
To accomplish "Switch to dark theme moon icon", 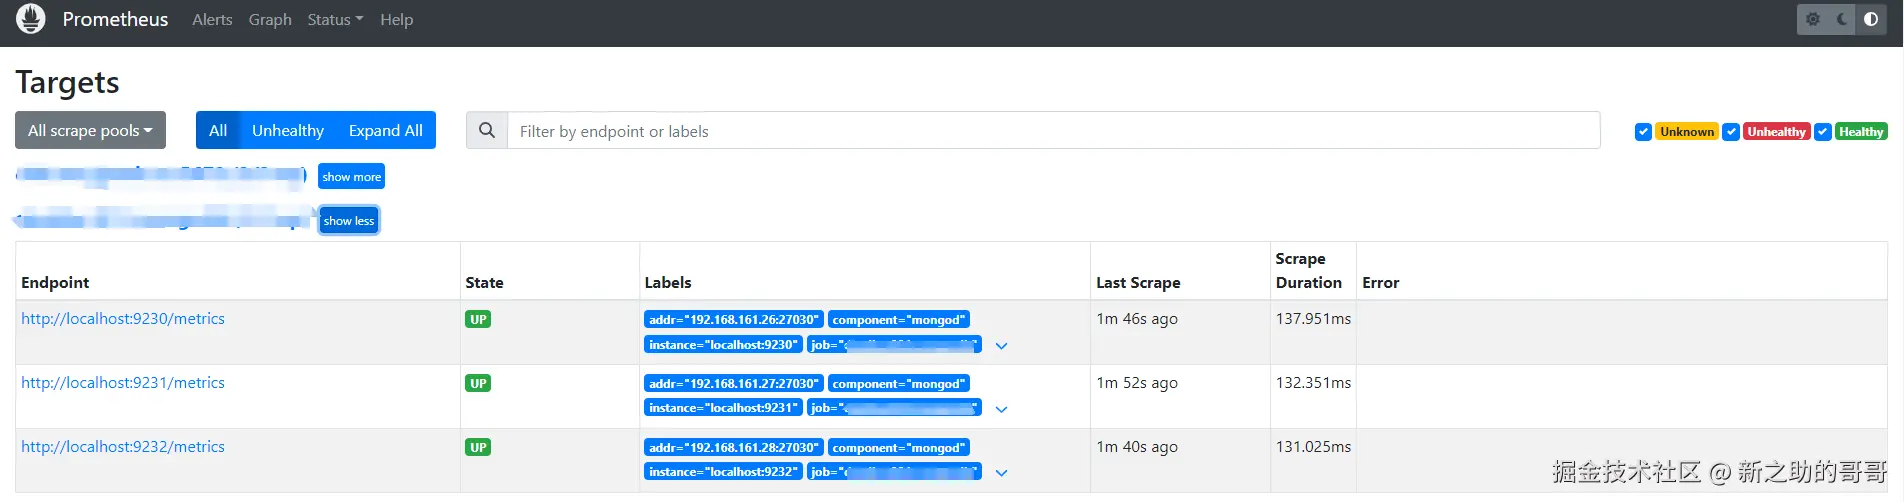I will click(1842, 19).
